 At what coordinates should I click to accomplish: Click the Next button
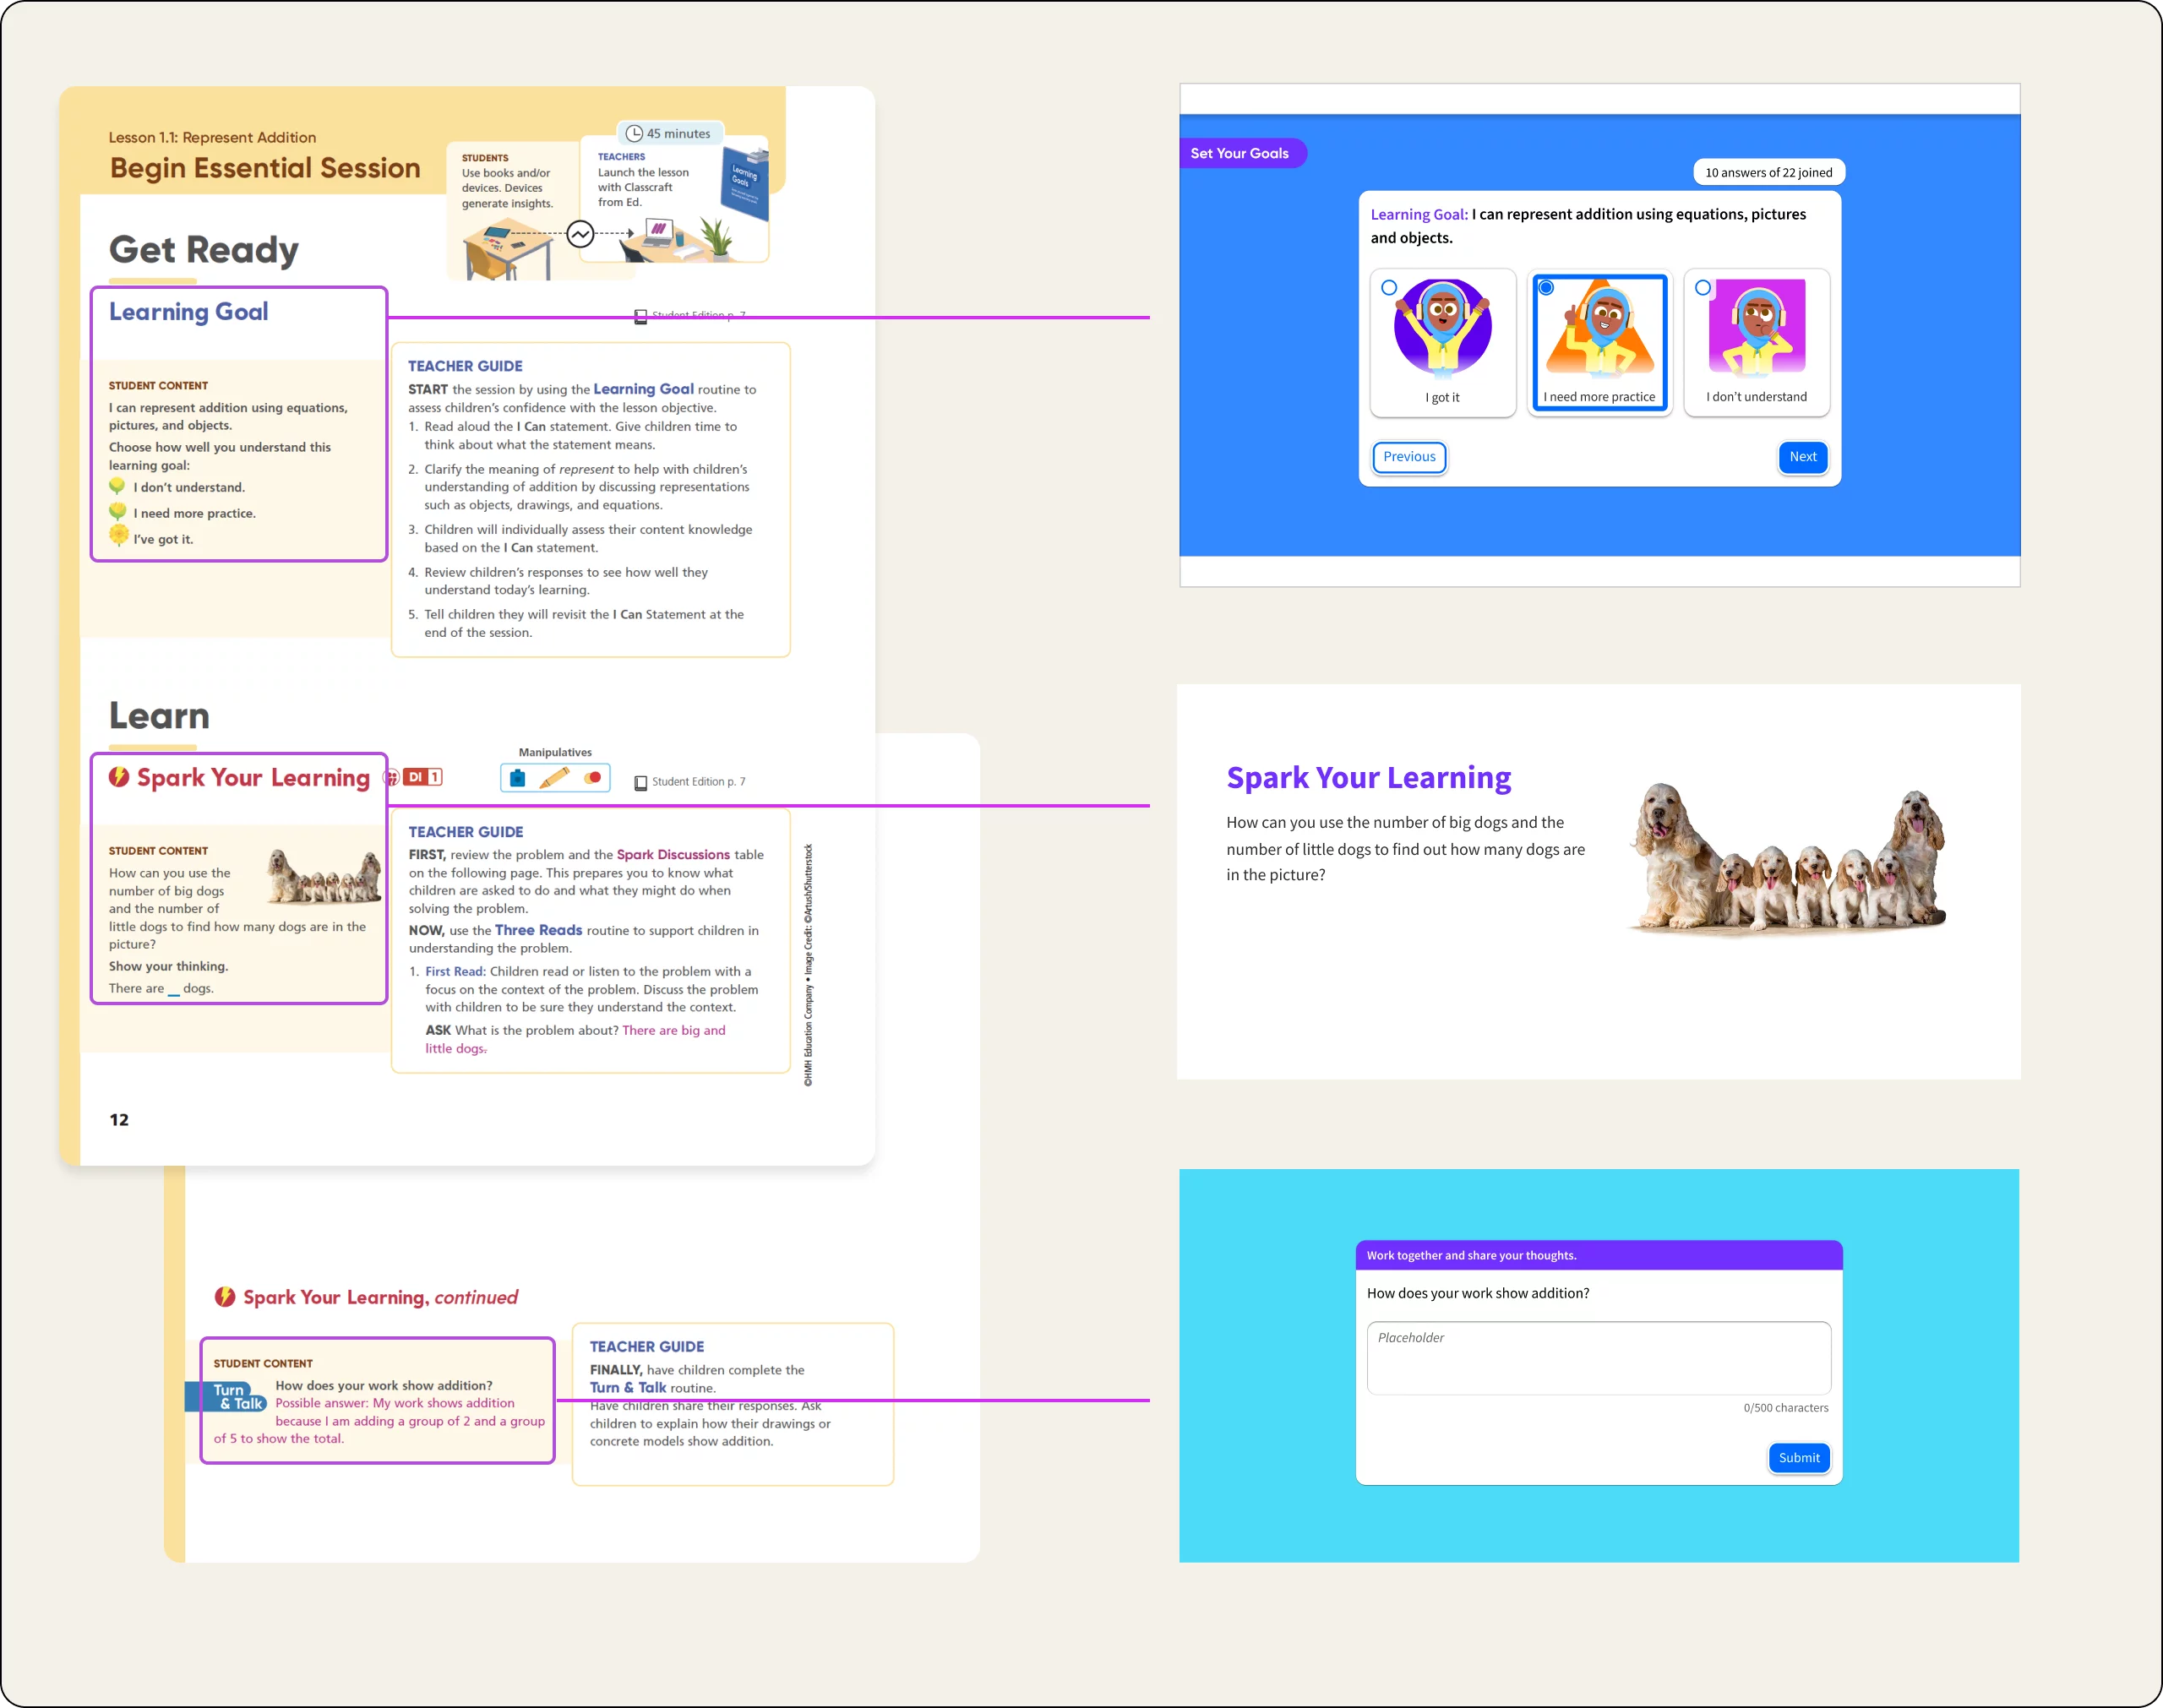1802,457
